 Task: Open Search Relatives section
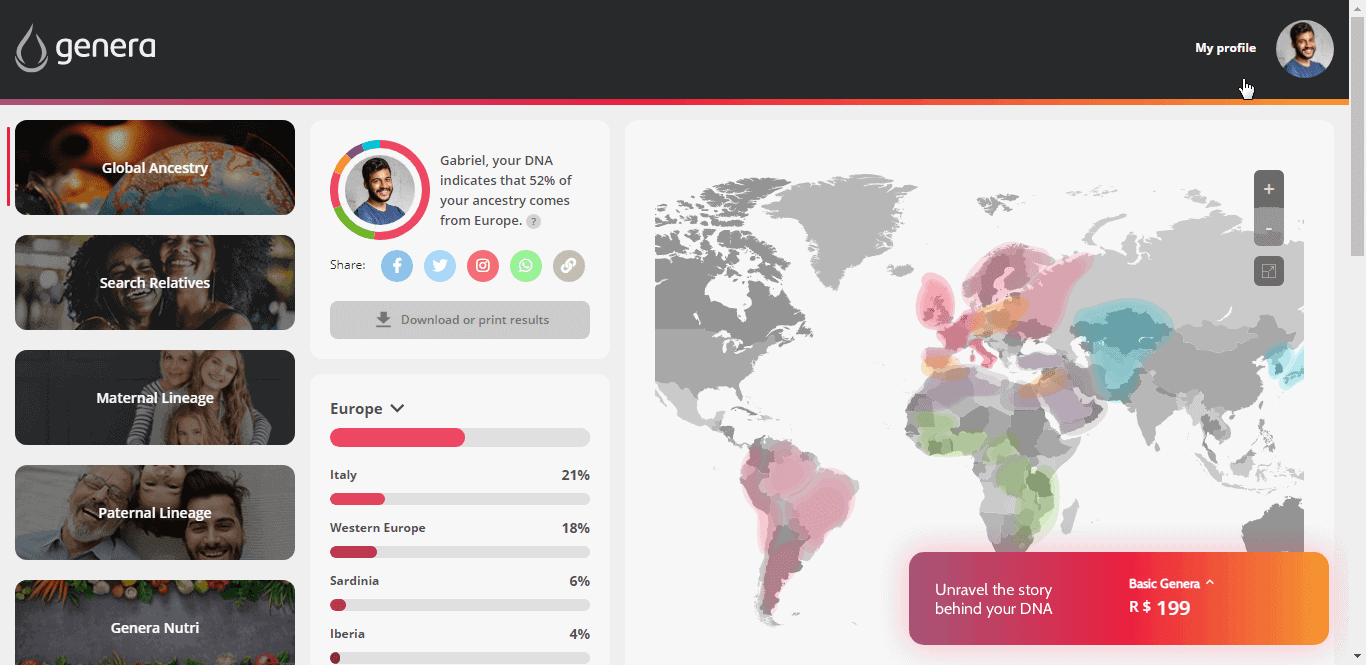155,283
